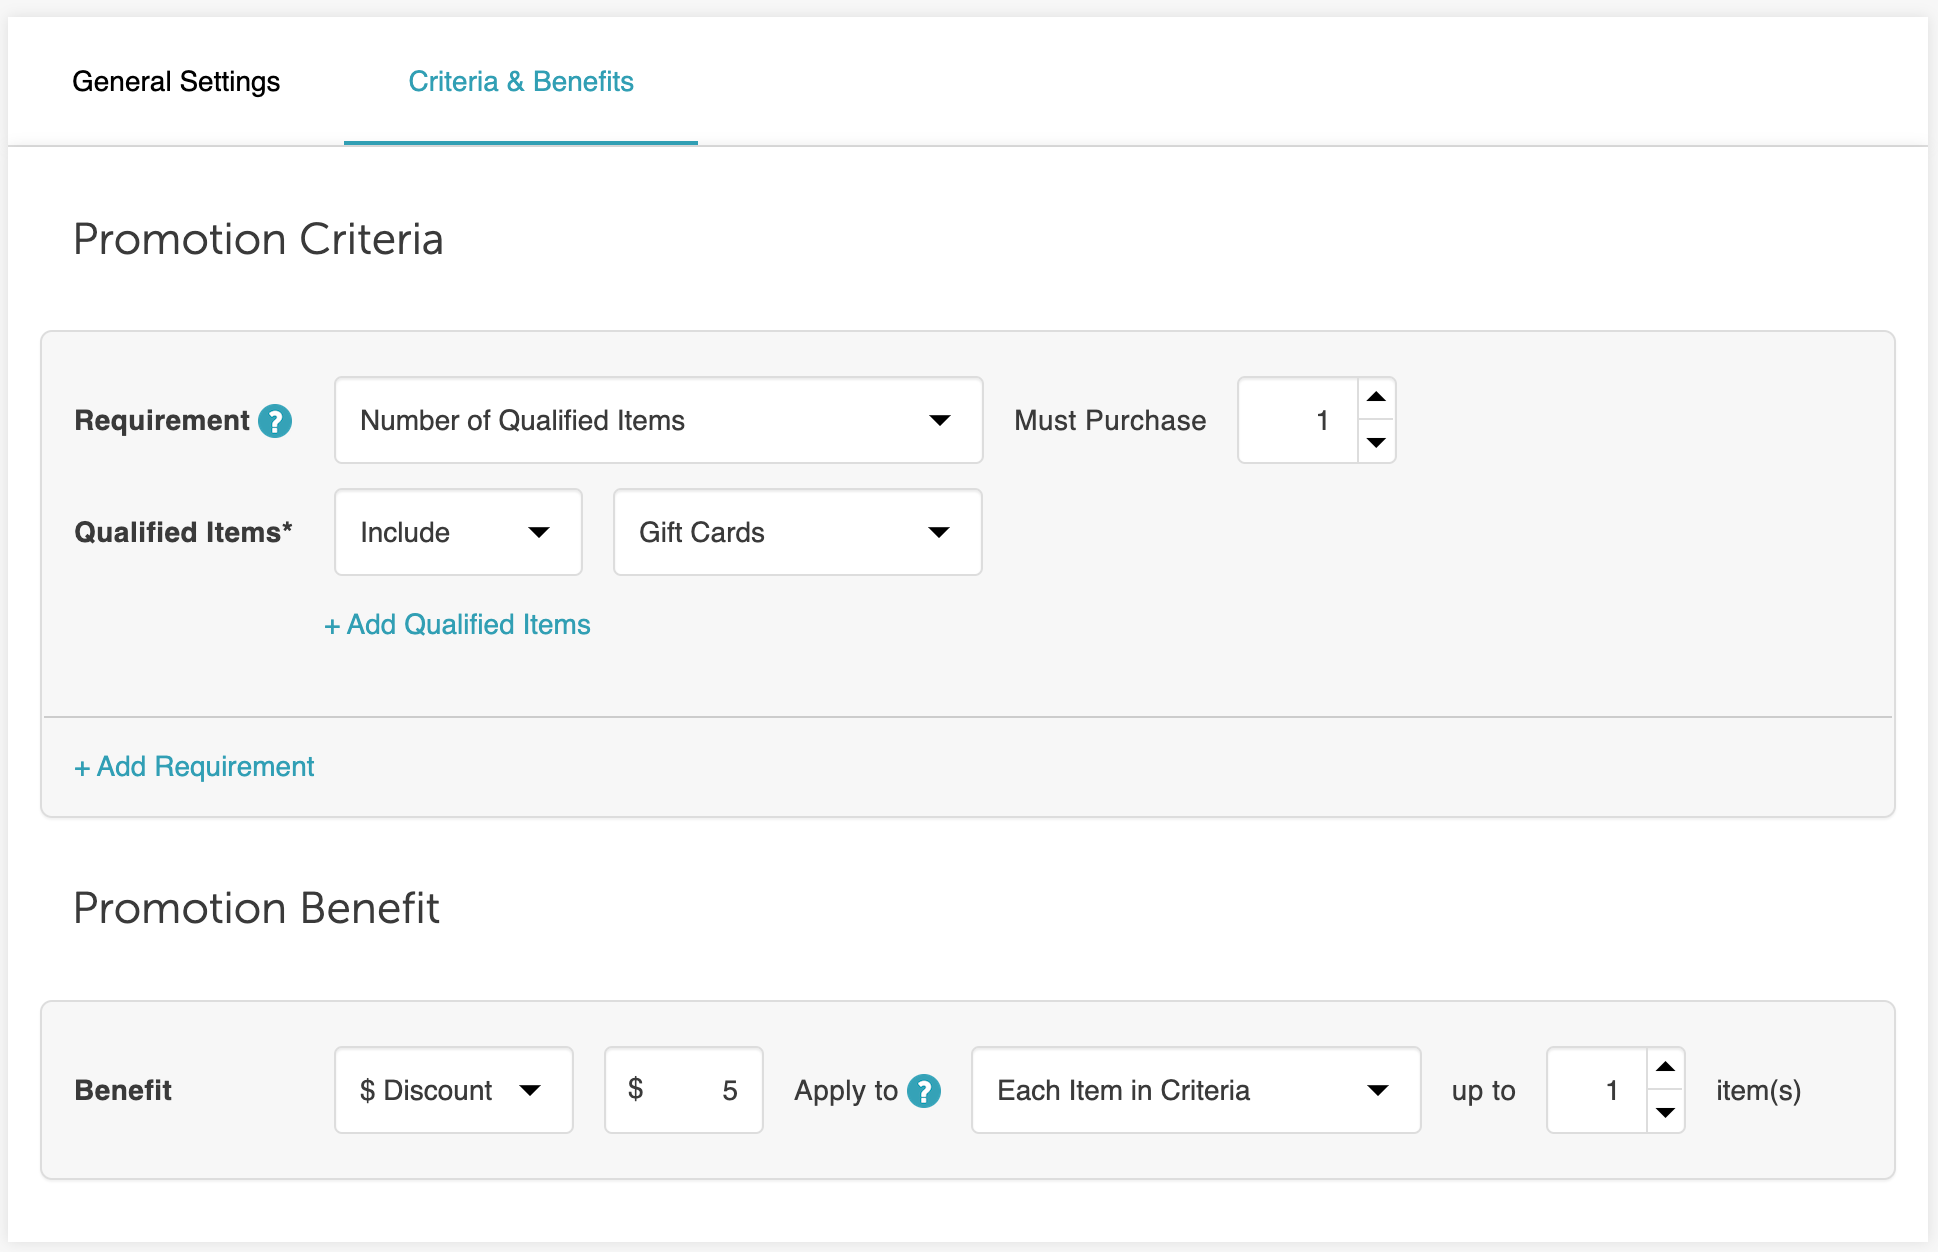Viewport: 1938px width, 1252px height.
Task: Open the $ Discount benefit type dropdown
Action: pos(453,1090)
